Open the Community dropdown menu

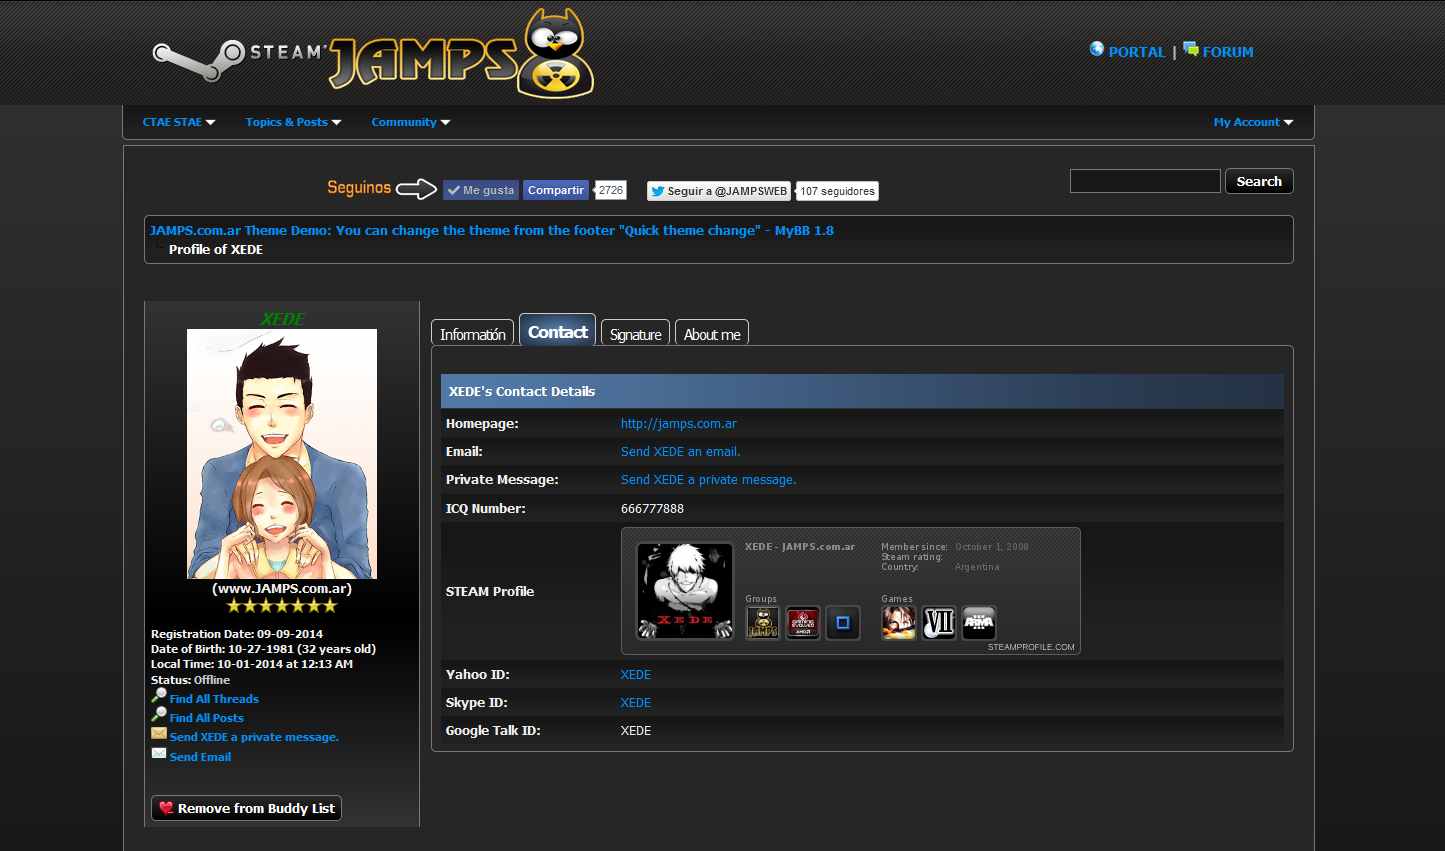point(410,122)
